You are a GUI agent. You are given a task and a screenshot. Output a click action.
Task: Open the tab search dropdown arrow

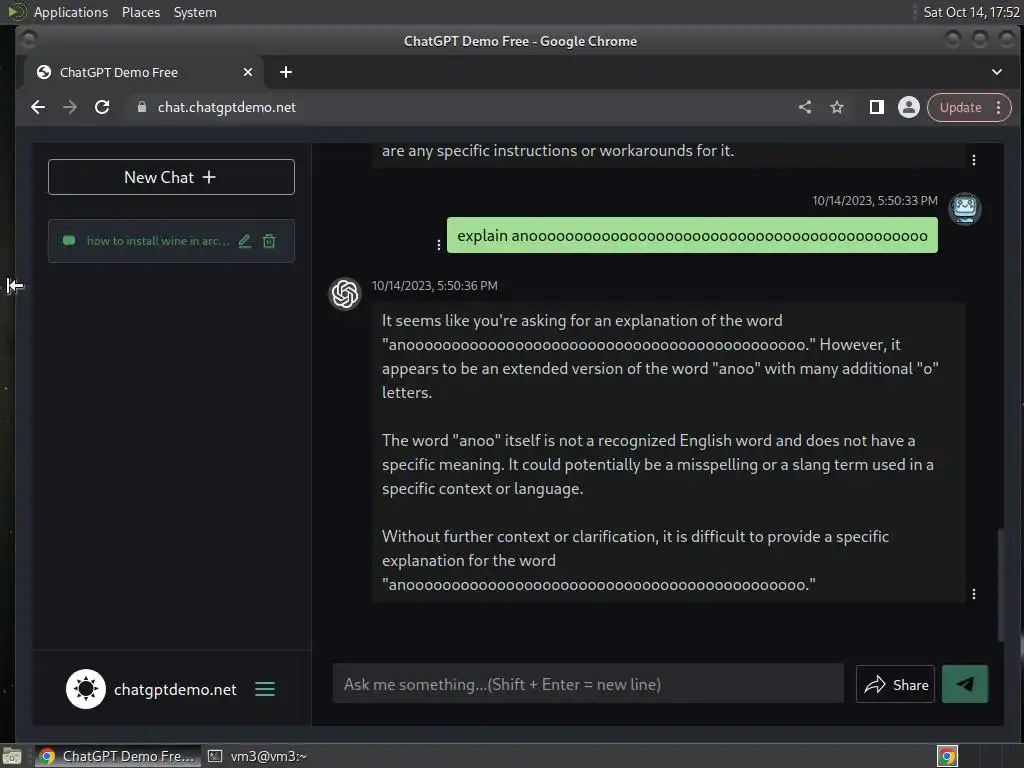[x=997, y=72]
